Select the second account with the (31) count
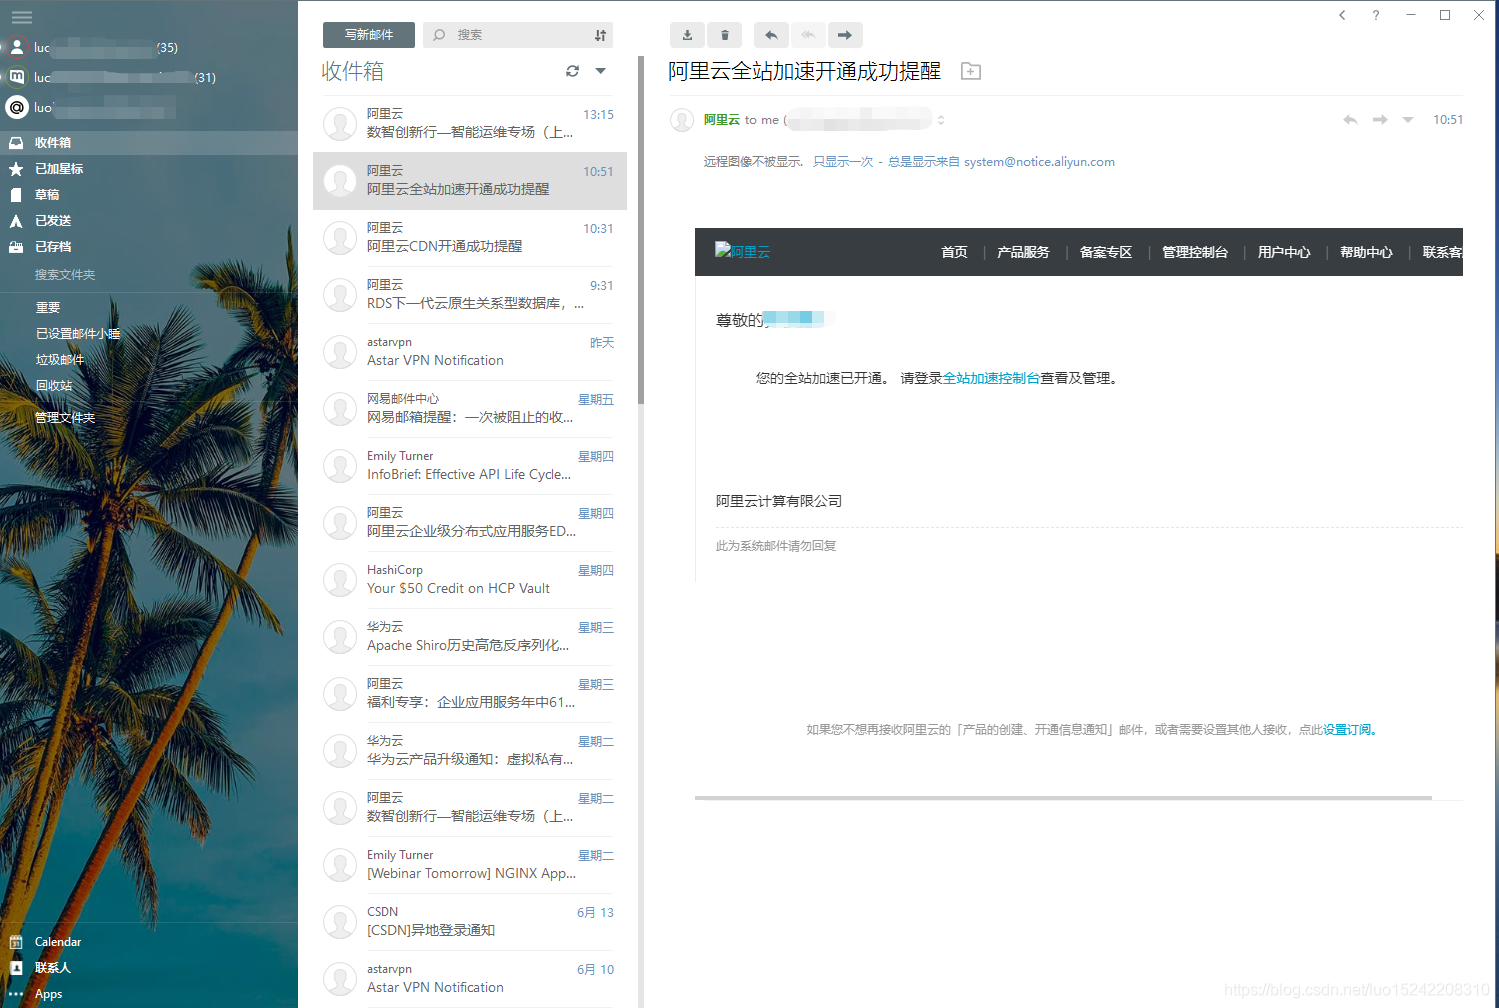 [x=110, y=77]
